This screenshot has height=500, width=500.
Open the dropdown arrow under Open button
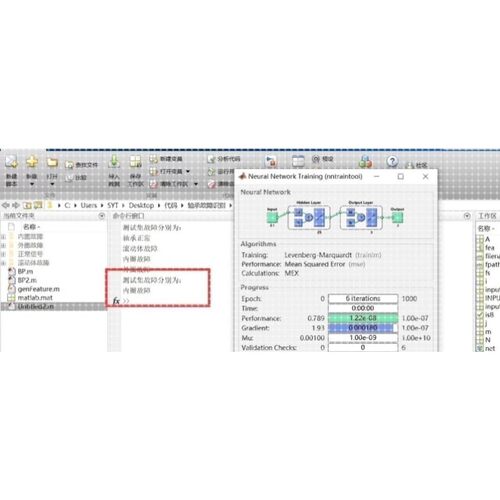[x=52, y=184]
